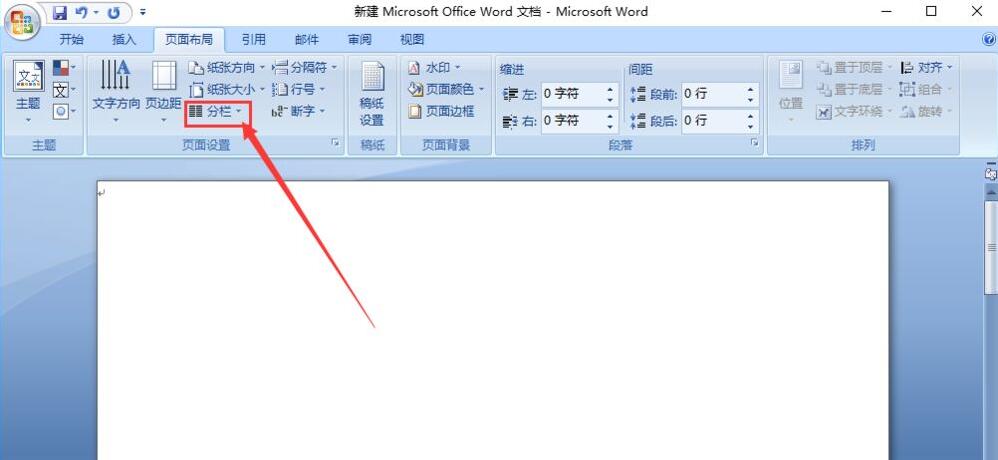Click the 段前 spacing icon
998x460 pixels.
638,94
